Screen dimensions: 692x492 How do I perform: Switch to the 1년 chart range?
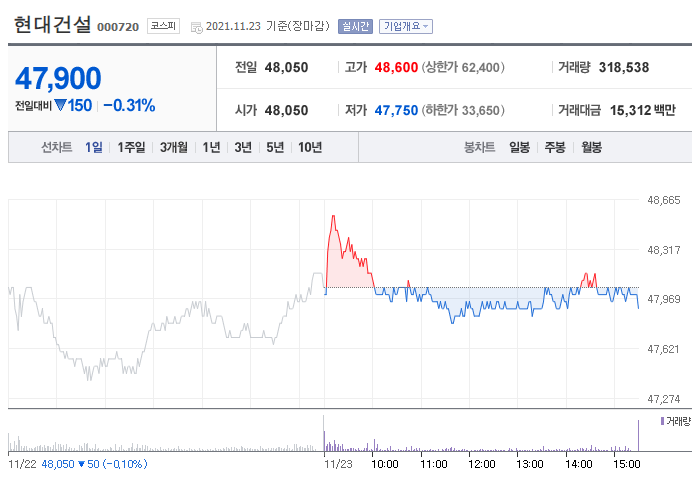[x=211, y=147]
